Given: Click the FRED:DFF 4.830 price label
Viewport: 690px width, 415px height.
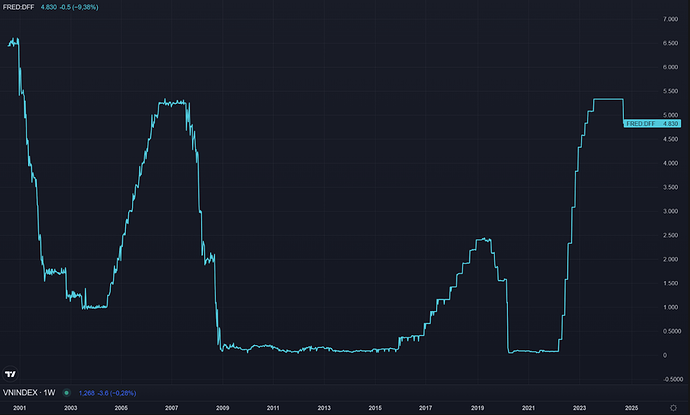Looking at the screenshot, I should tap(652, 124).
